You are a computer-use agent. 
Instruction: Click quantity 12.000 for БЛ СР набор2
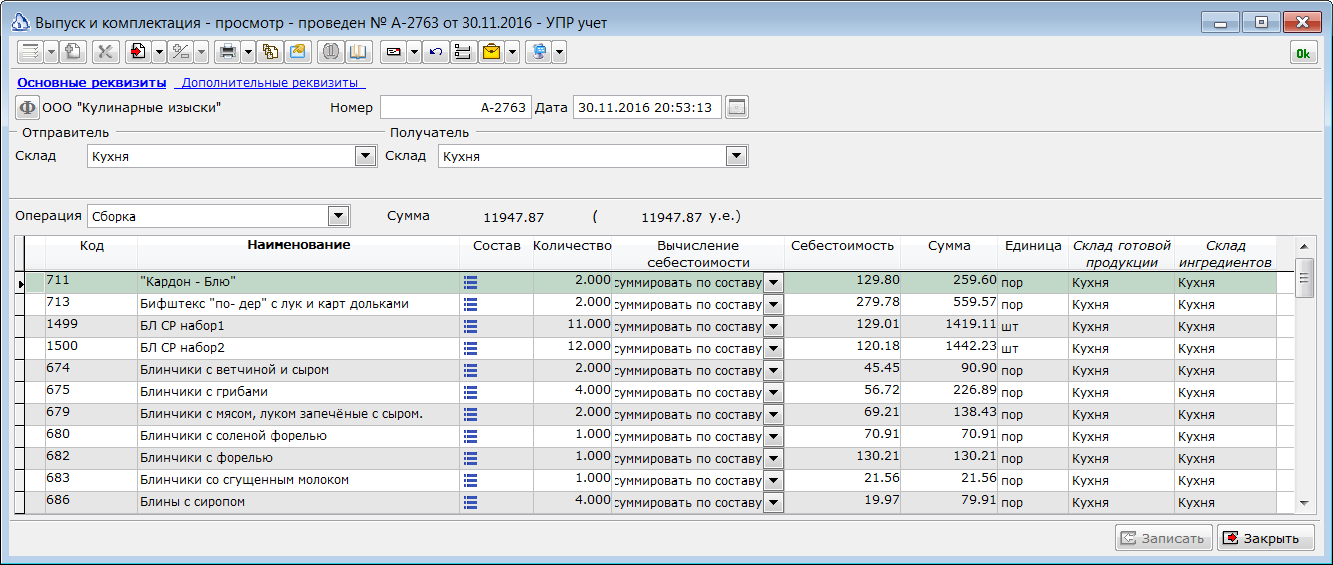pos(571,349)
